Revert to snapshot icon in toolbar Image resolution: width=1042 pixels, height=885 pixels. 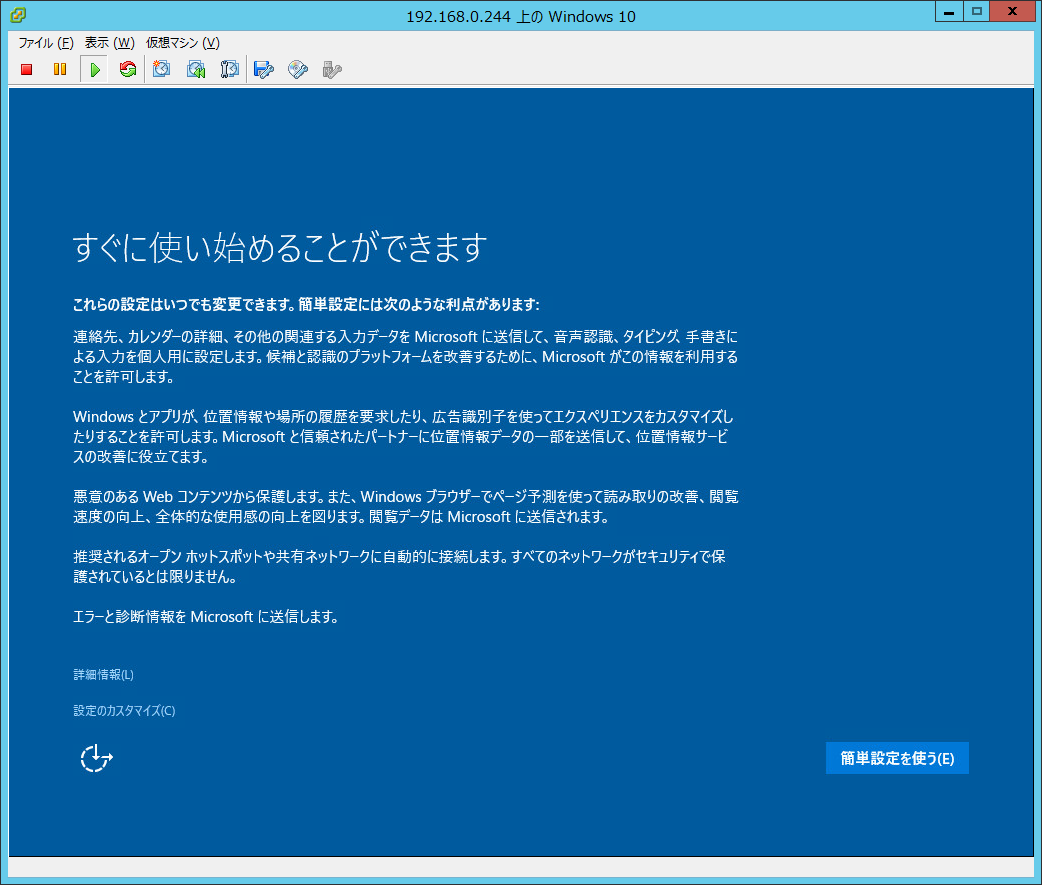pyautogui.click(x=196, y=69)
